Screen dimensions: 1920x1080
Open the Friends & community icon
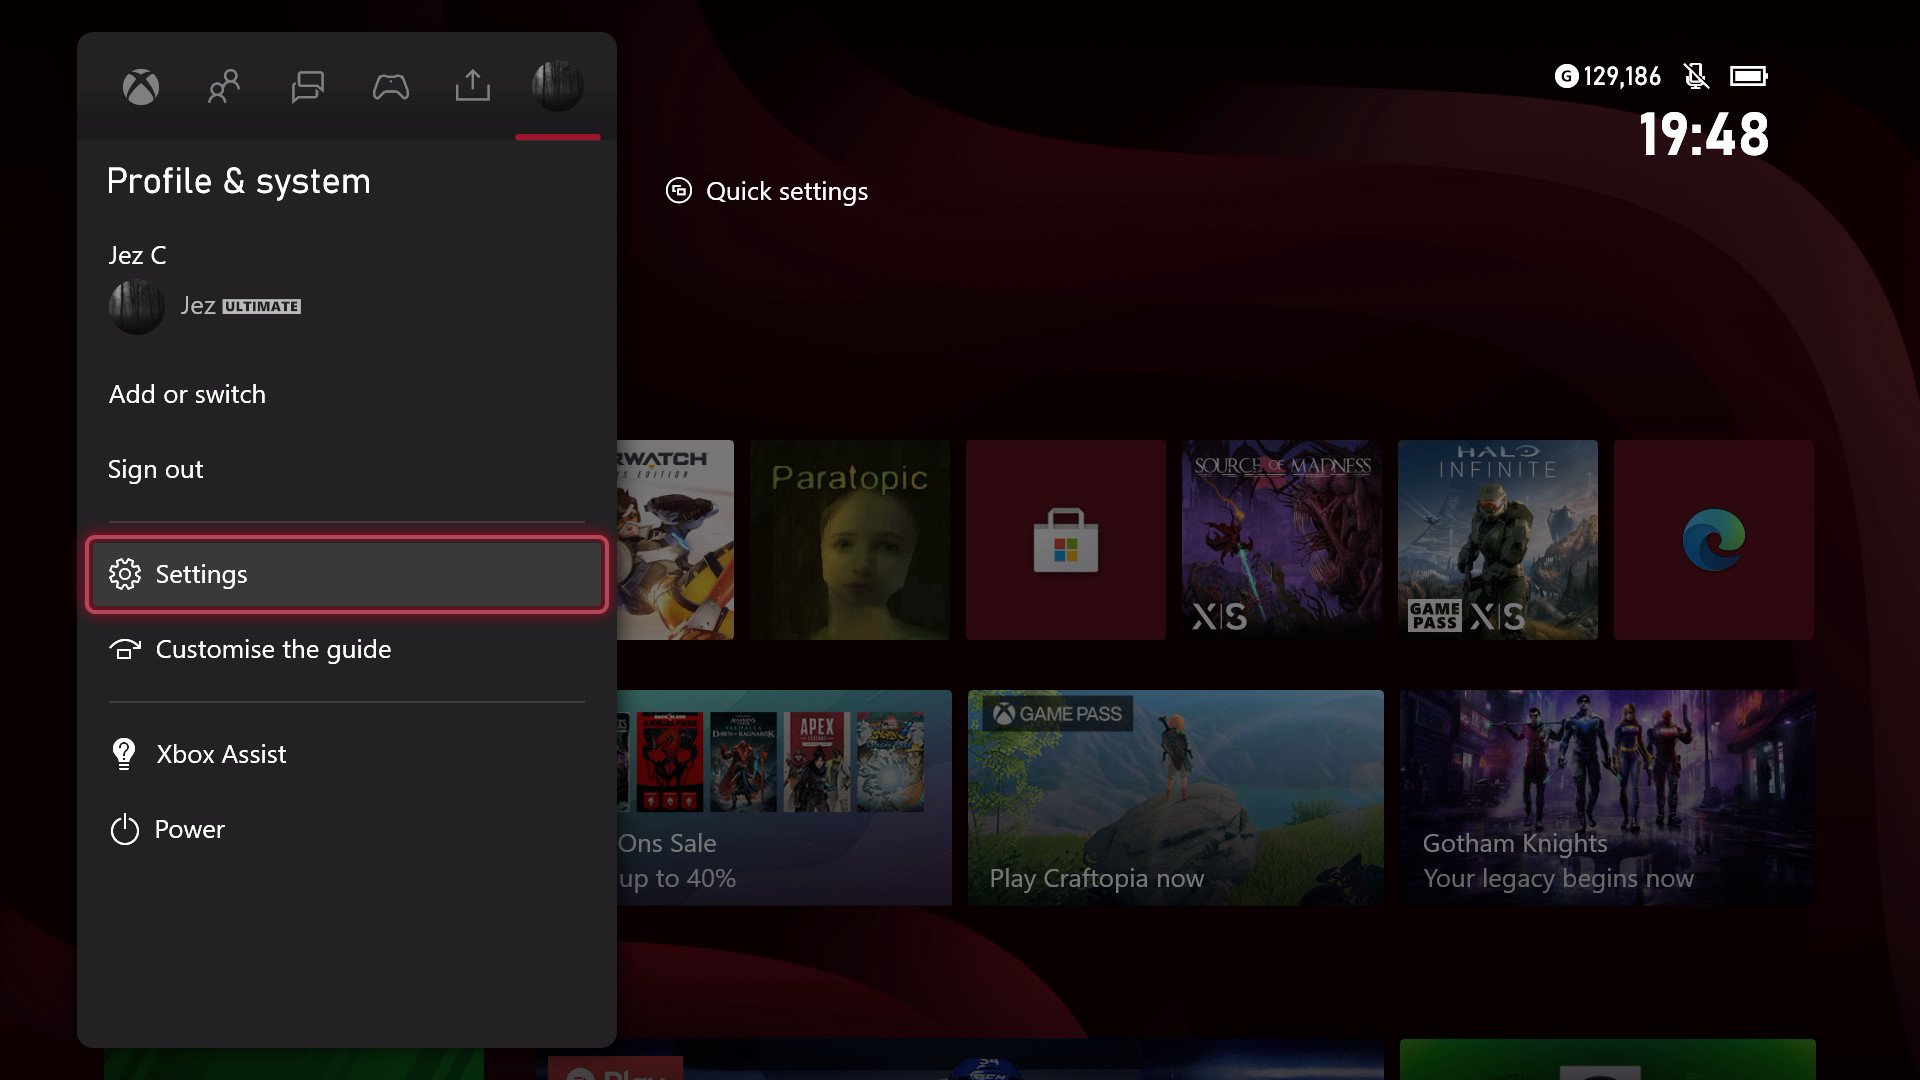pos(224,86)
